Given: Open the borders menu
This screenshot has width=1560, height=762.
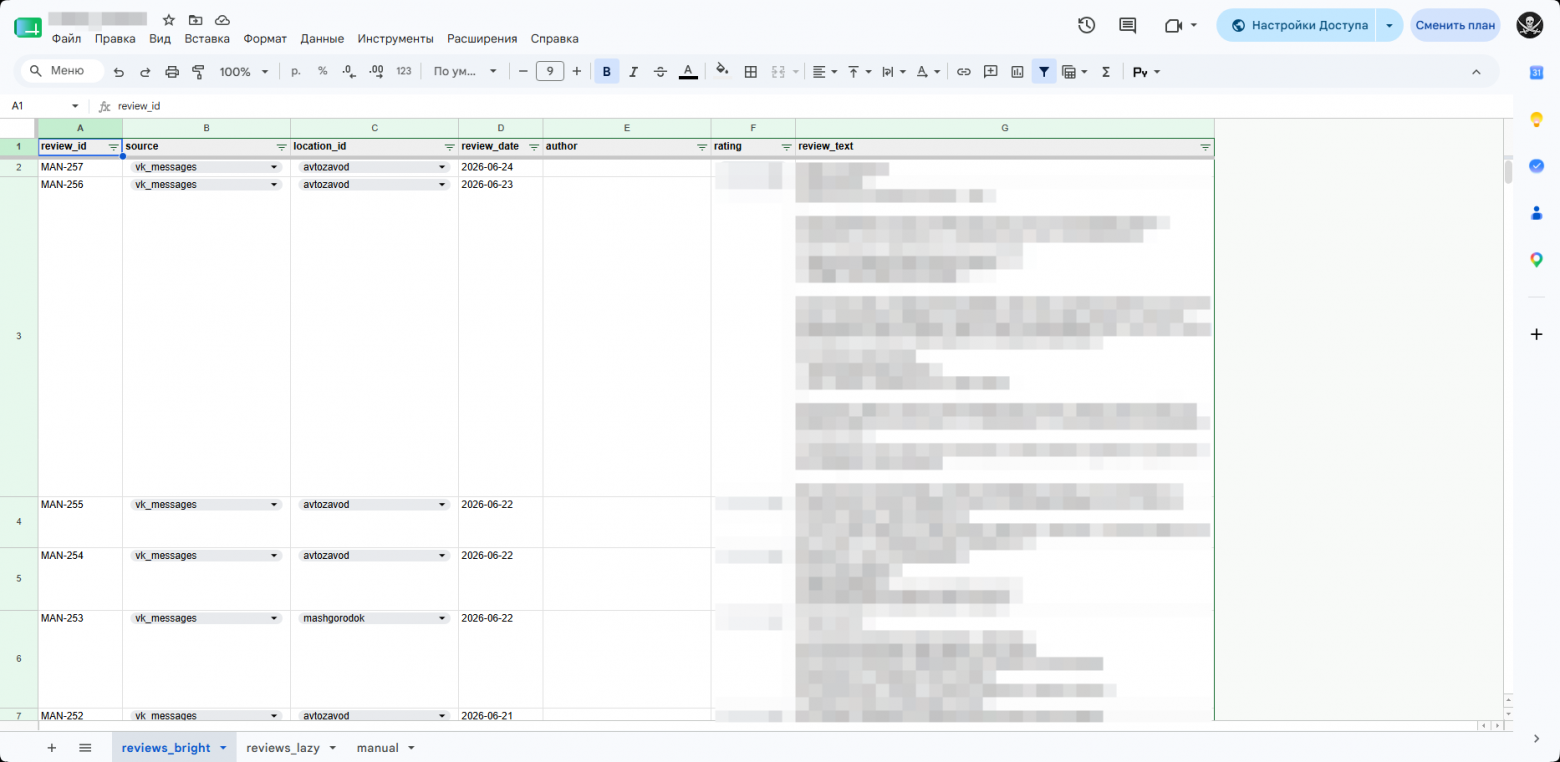Looking at the screenshot, I should [x=751, y=71].
